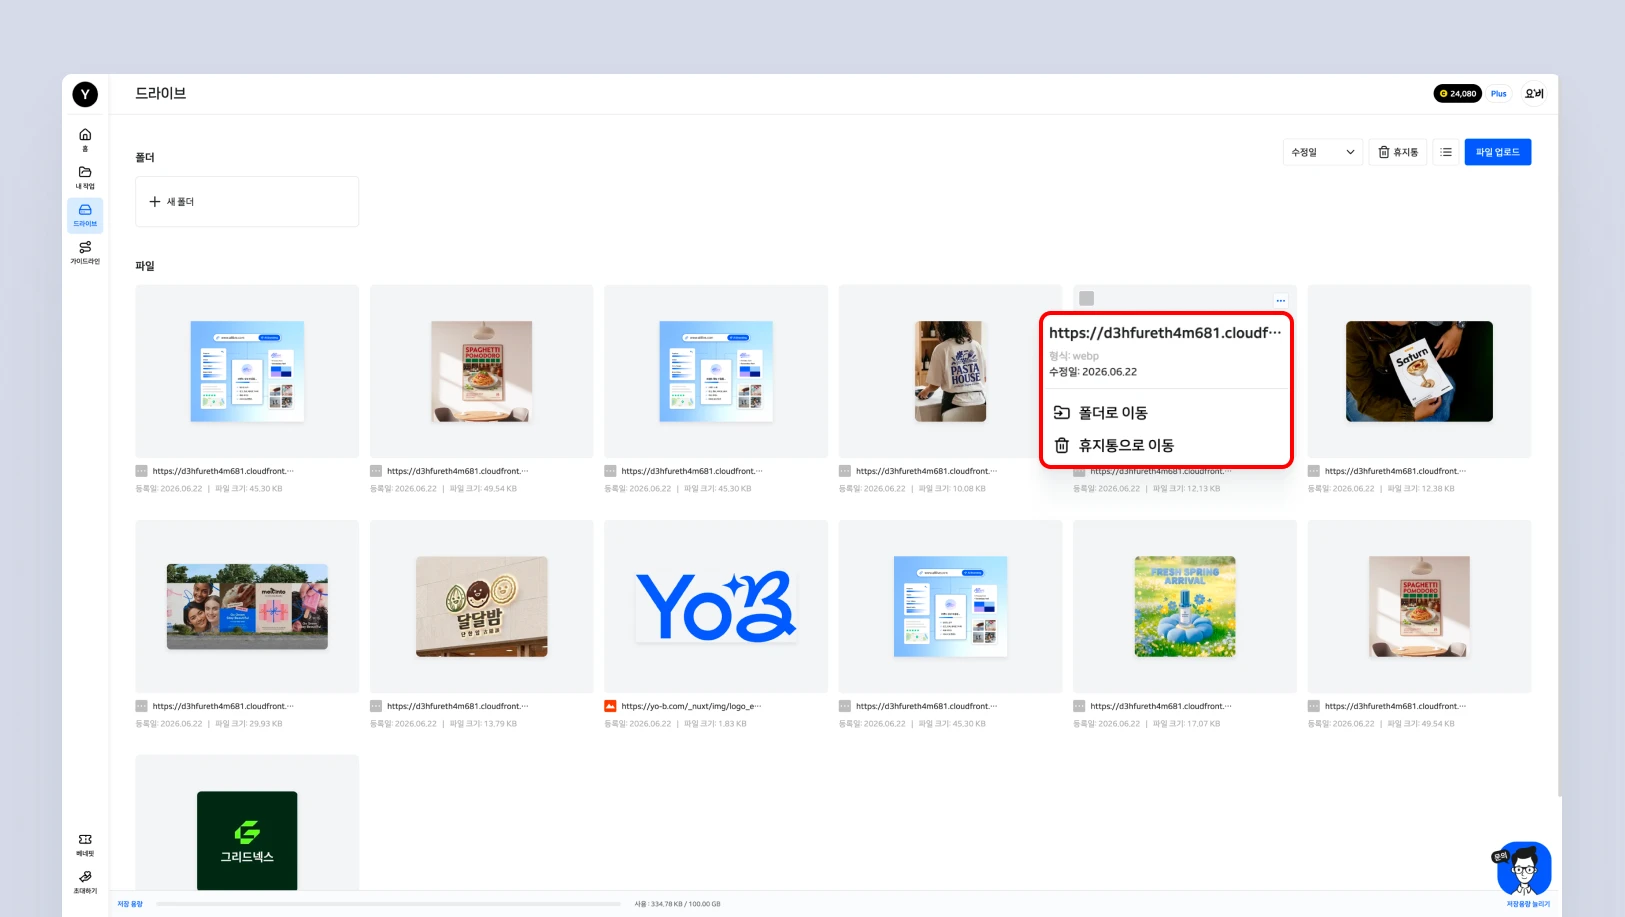The image size is (1625, 917).
Task: Open 내 작업 in the sidebar
Action: [85, 177]
